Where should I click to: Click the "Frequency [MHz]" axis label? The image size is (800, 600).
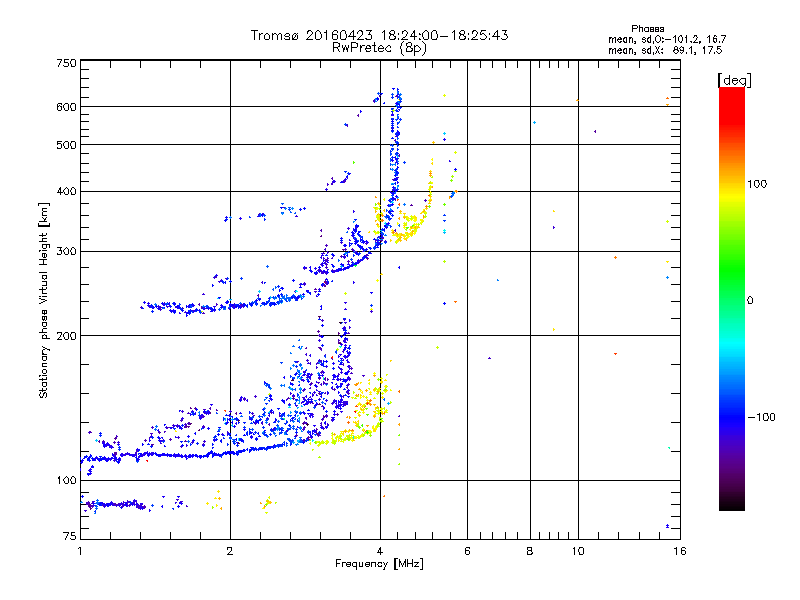click(379, 564)
